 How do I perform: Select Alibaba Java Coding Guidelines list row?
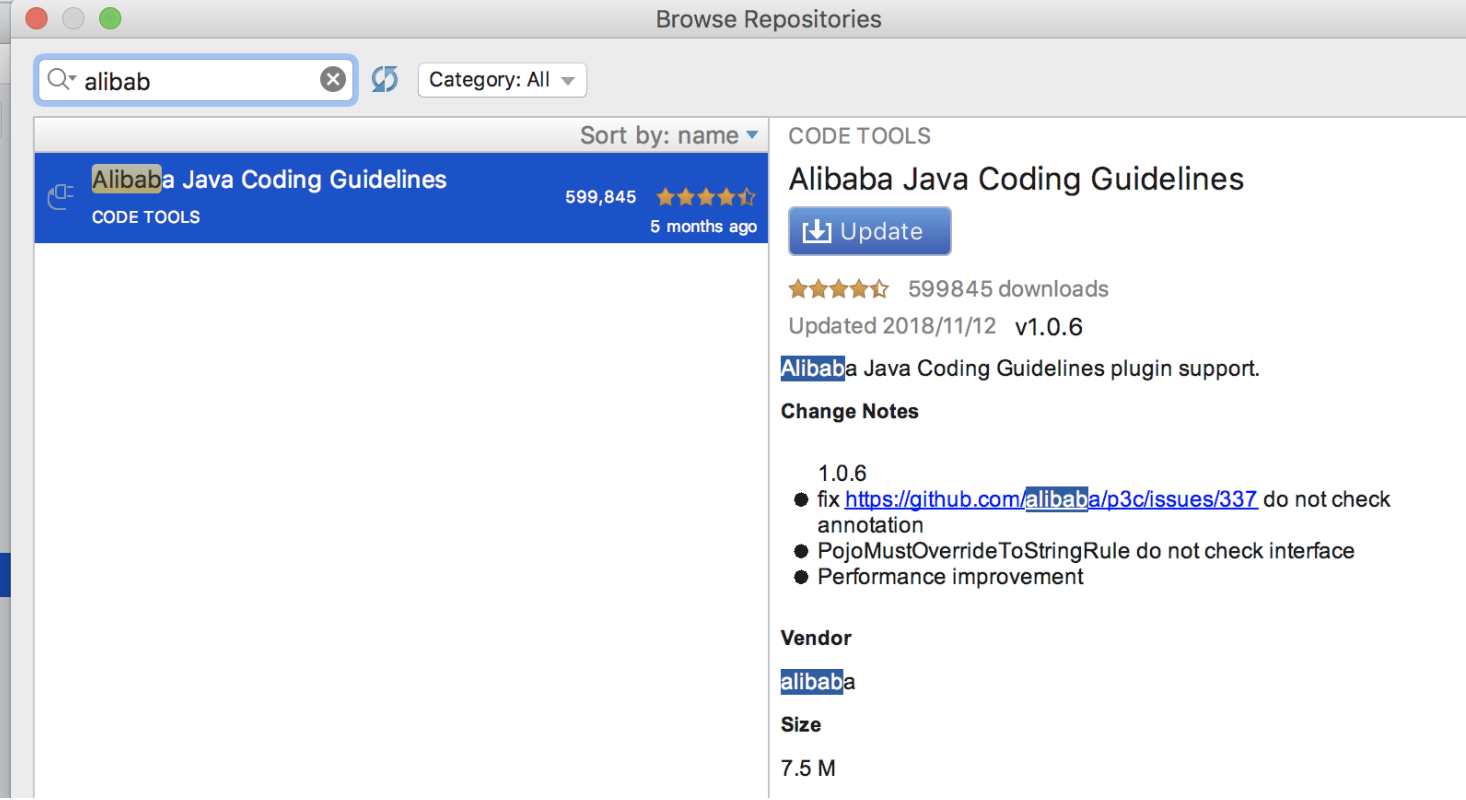coord(401,198)
